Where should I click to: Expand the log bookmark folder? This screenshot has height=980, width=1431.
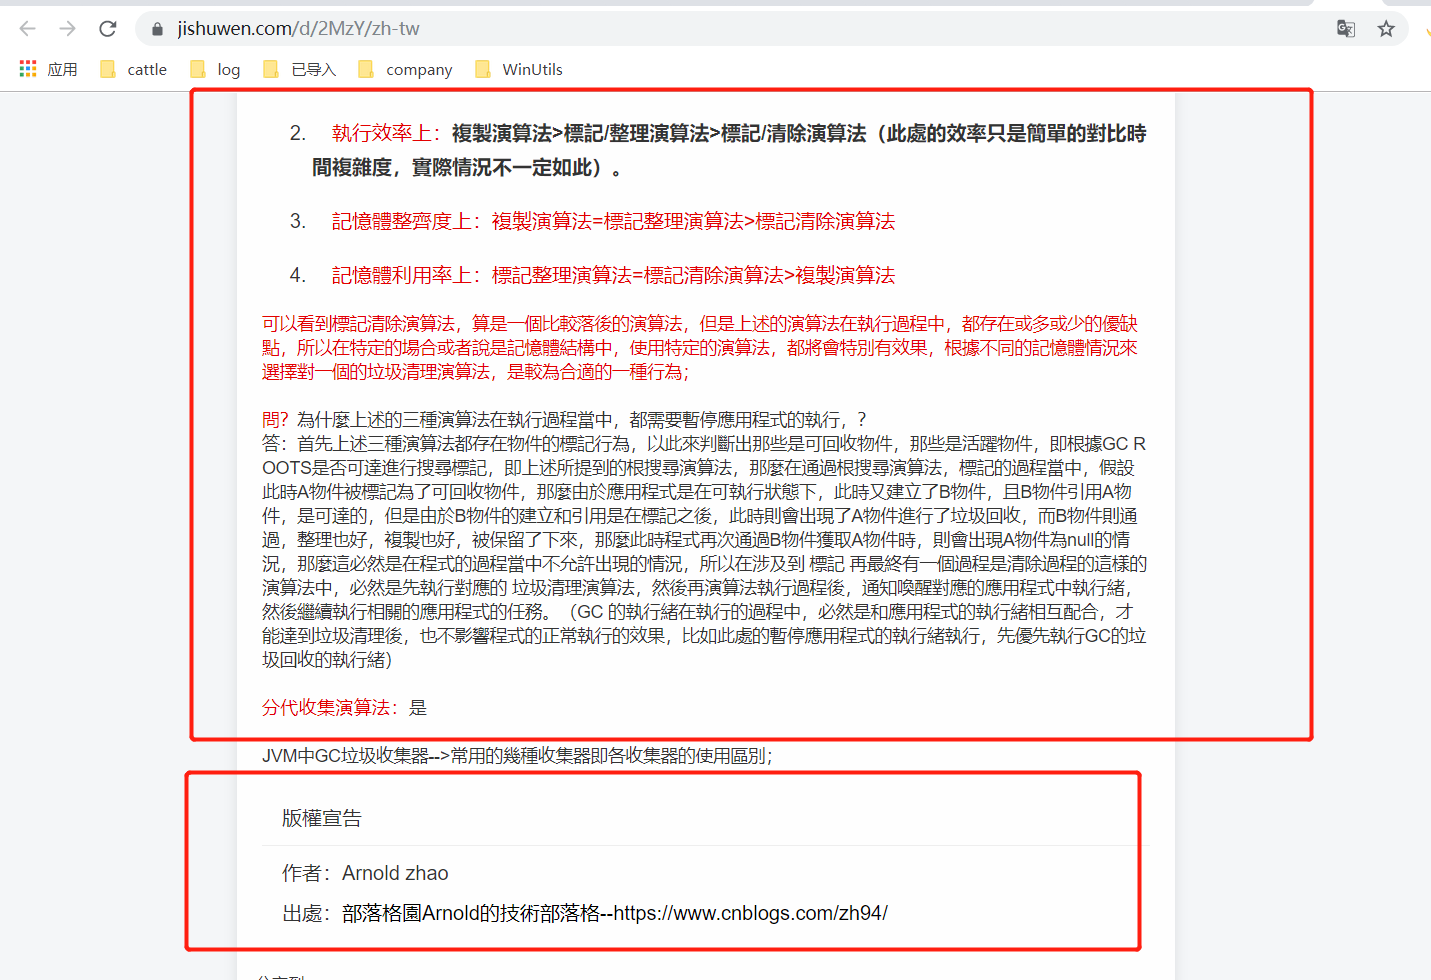[216, 69]
